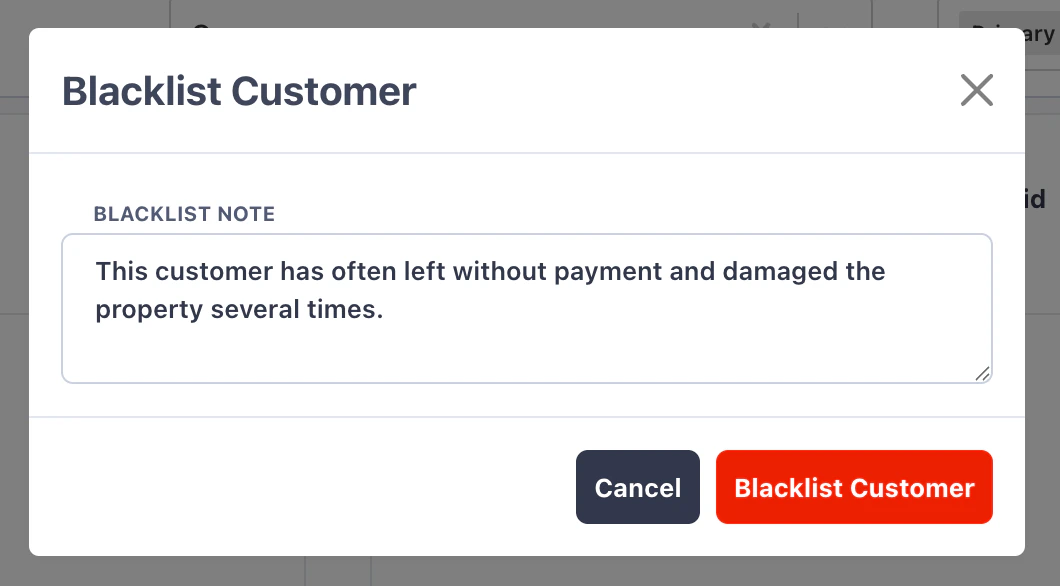Click the BLACKLIST NOTE field label
The image size is (1060, 586).
pyautogui.click(x=184, y=213)
